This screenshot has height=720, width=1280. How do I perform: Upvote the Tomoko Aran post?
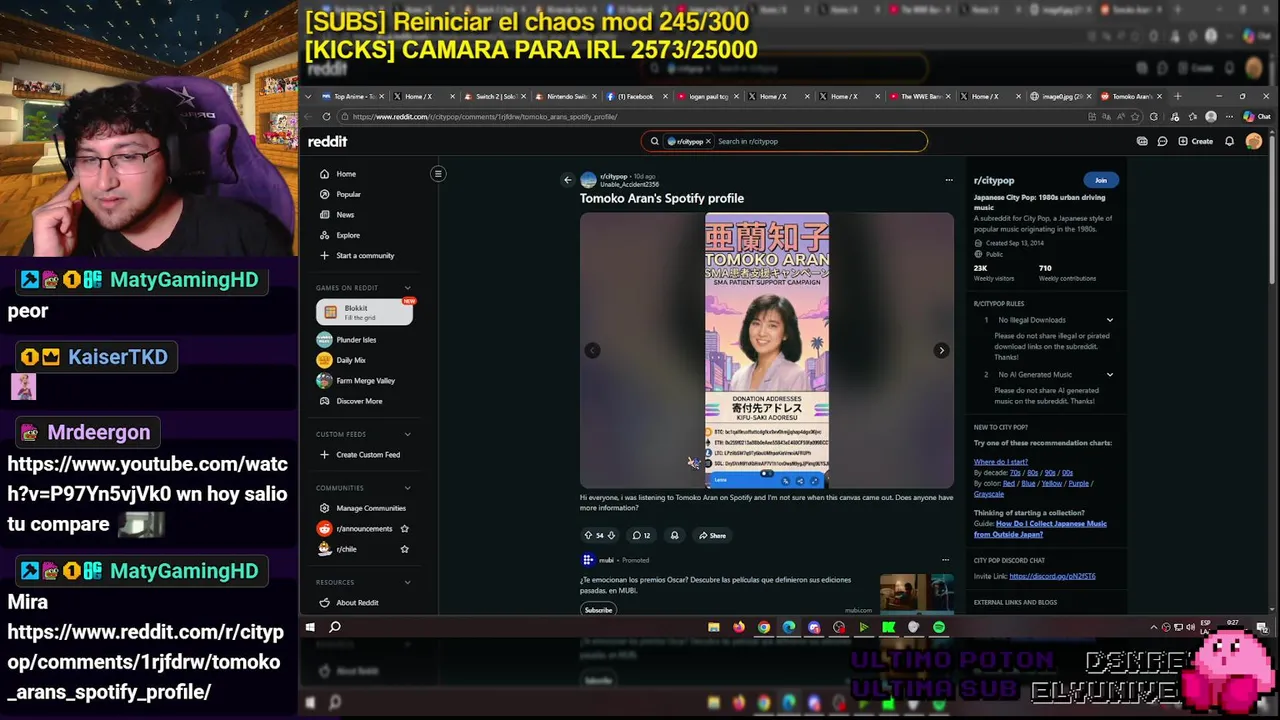[x=588, y=535]
